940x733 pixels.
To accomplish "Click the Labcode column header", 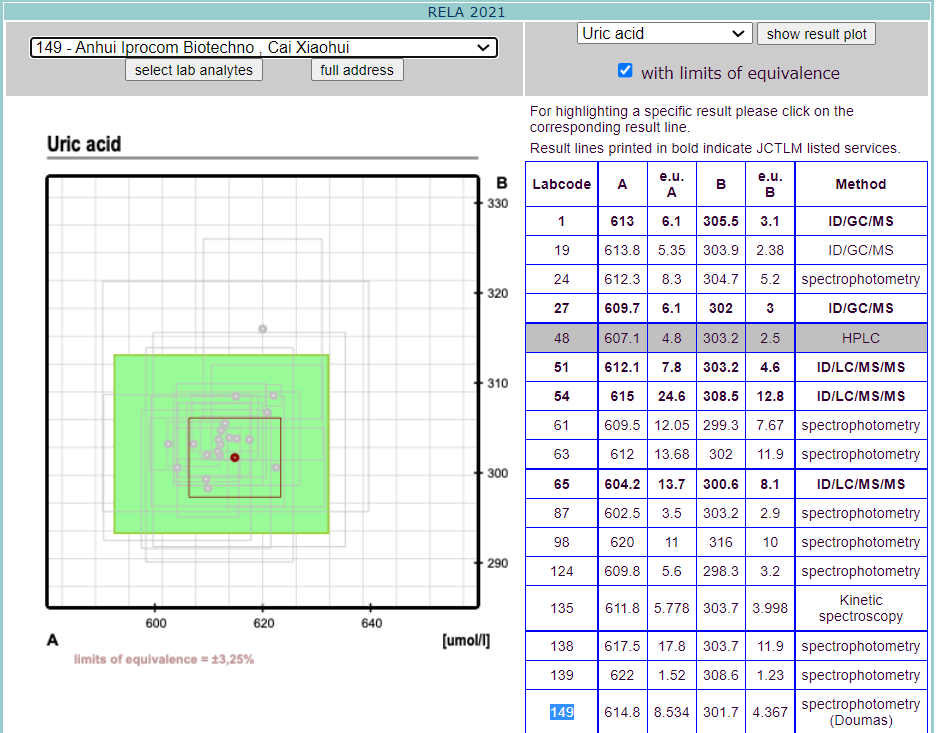I will coord(561,184).
